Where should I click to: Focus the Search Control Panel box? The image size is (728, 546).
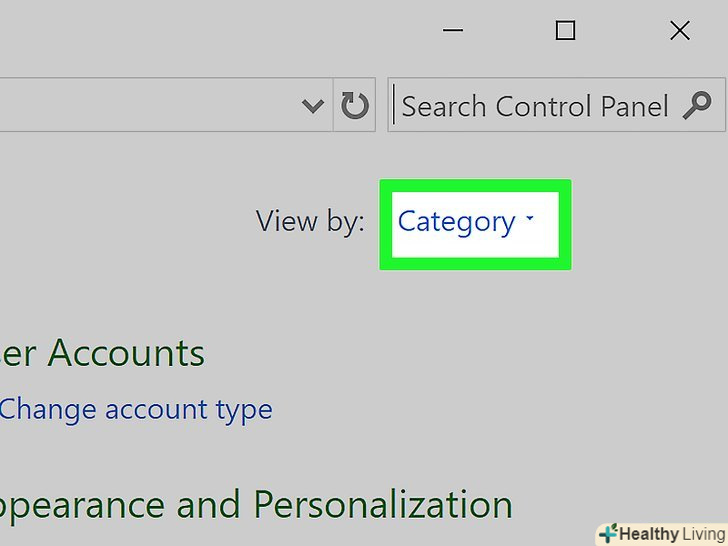click(535, 106)
